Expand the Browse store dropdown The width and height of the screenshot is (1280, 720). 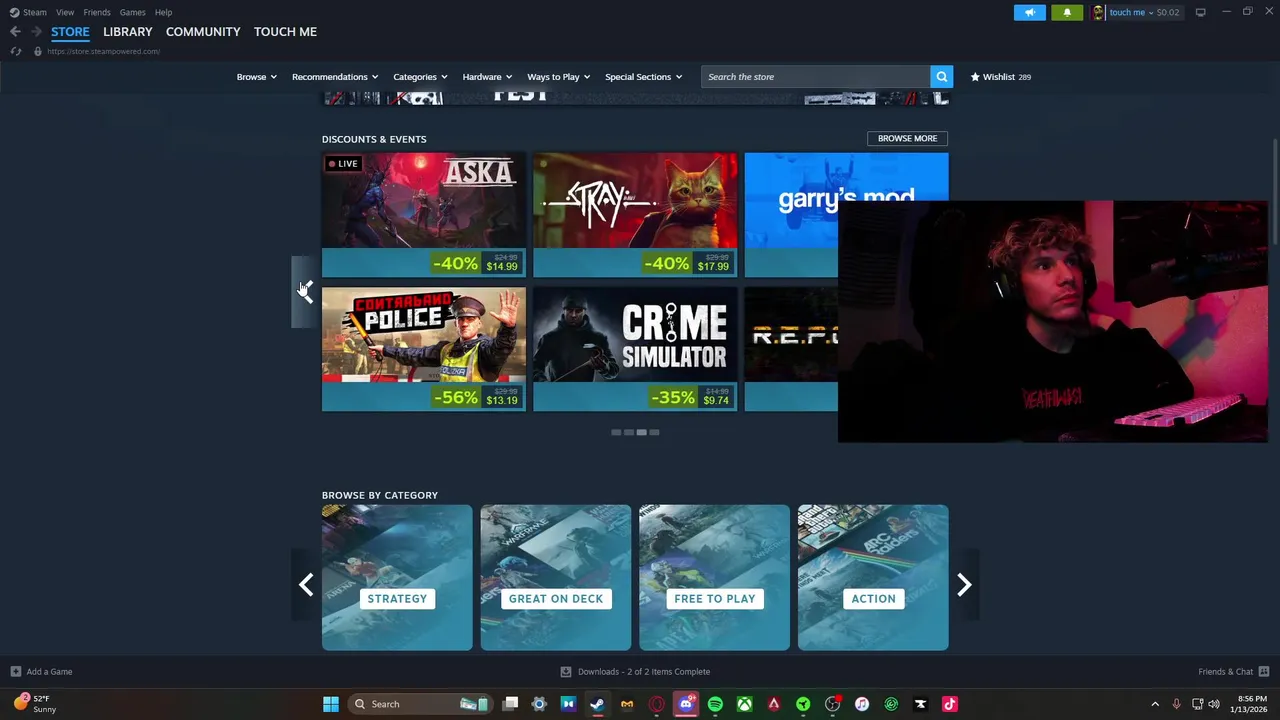coord(256,77)
